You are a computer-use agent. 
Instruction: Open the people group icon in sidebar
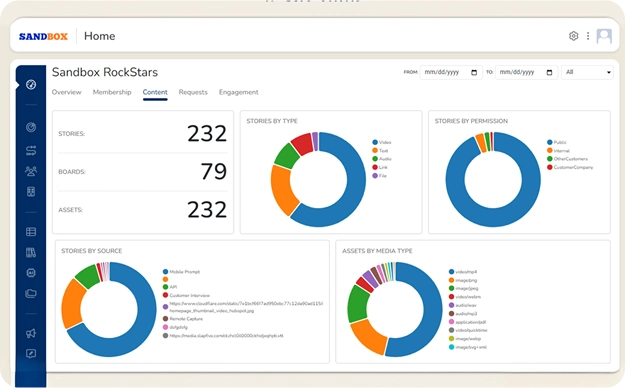pyautogui.click(x=31, y=171)
